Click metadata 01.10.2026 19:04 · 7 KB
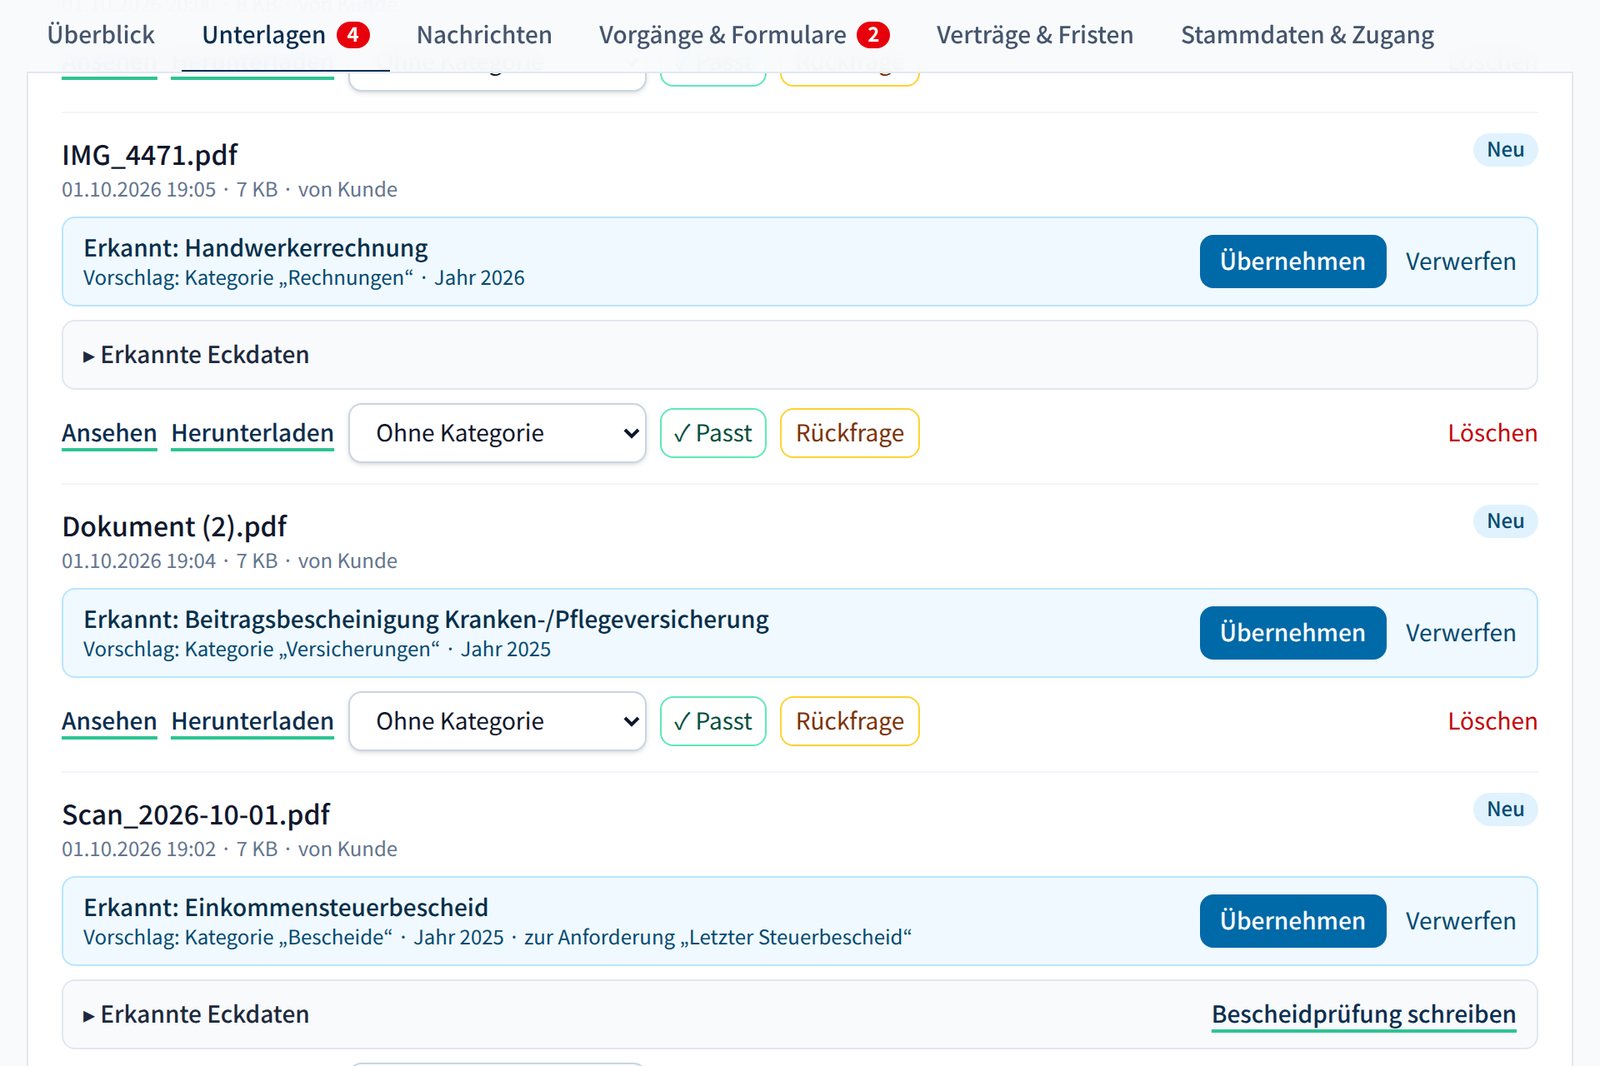 click(x=170, y=561)
